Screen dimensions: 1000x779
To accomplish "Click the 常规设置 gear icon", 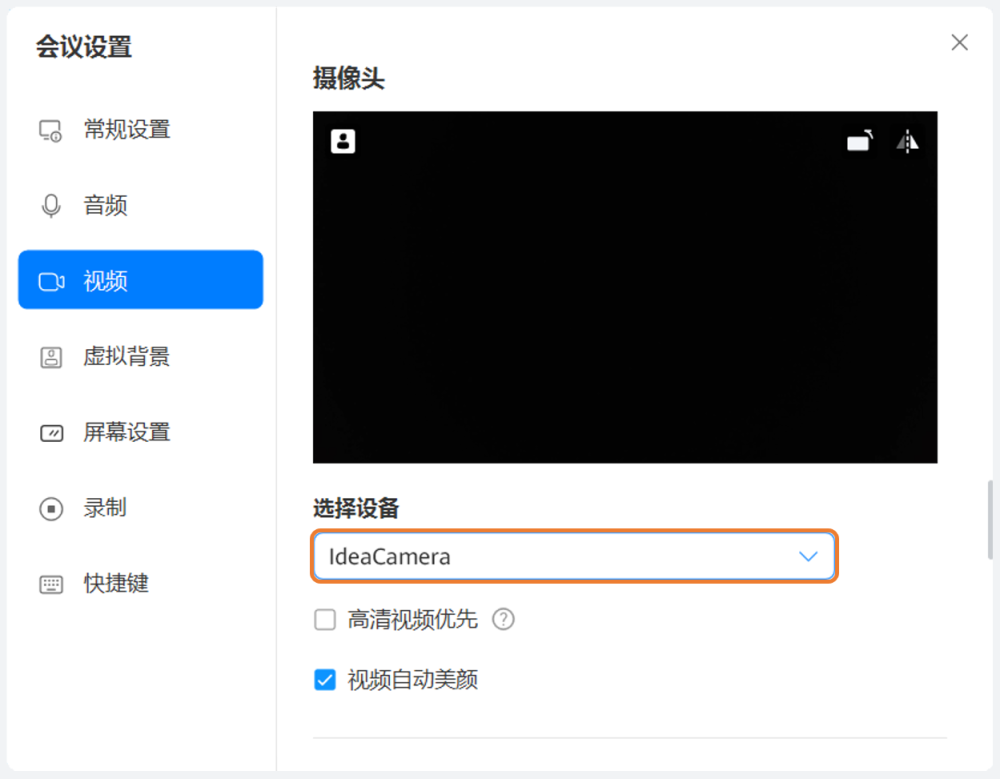I will coord(50,129).
